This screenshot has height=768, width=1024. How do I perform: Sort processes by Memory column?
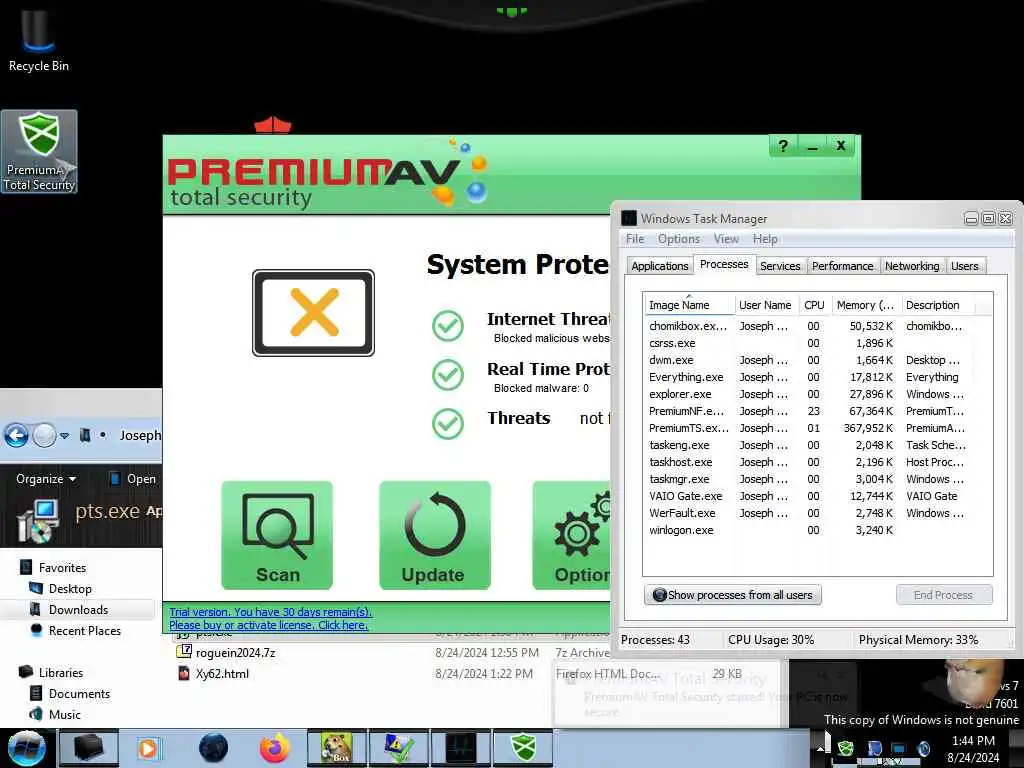coord(865,305)
